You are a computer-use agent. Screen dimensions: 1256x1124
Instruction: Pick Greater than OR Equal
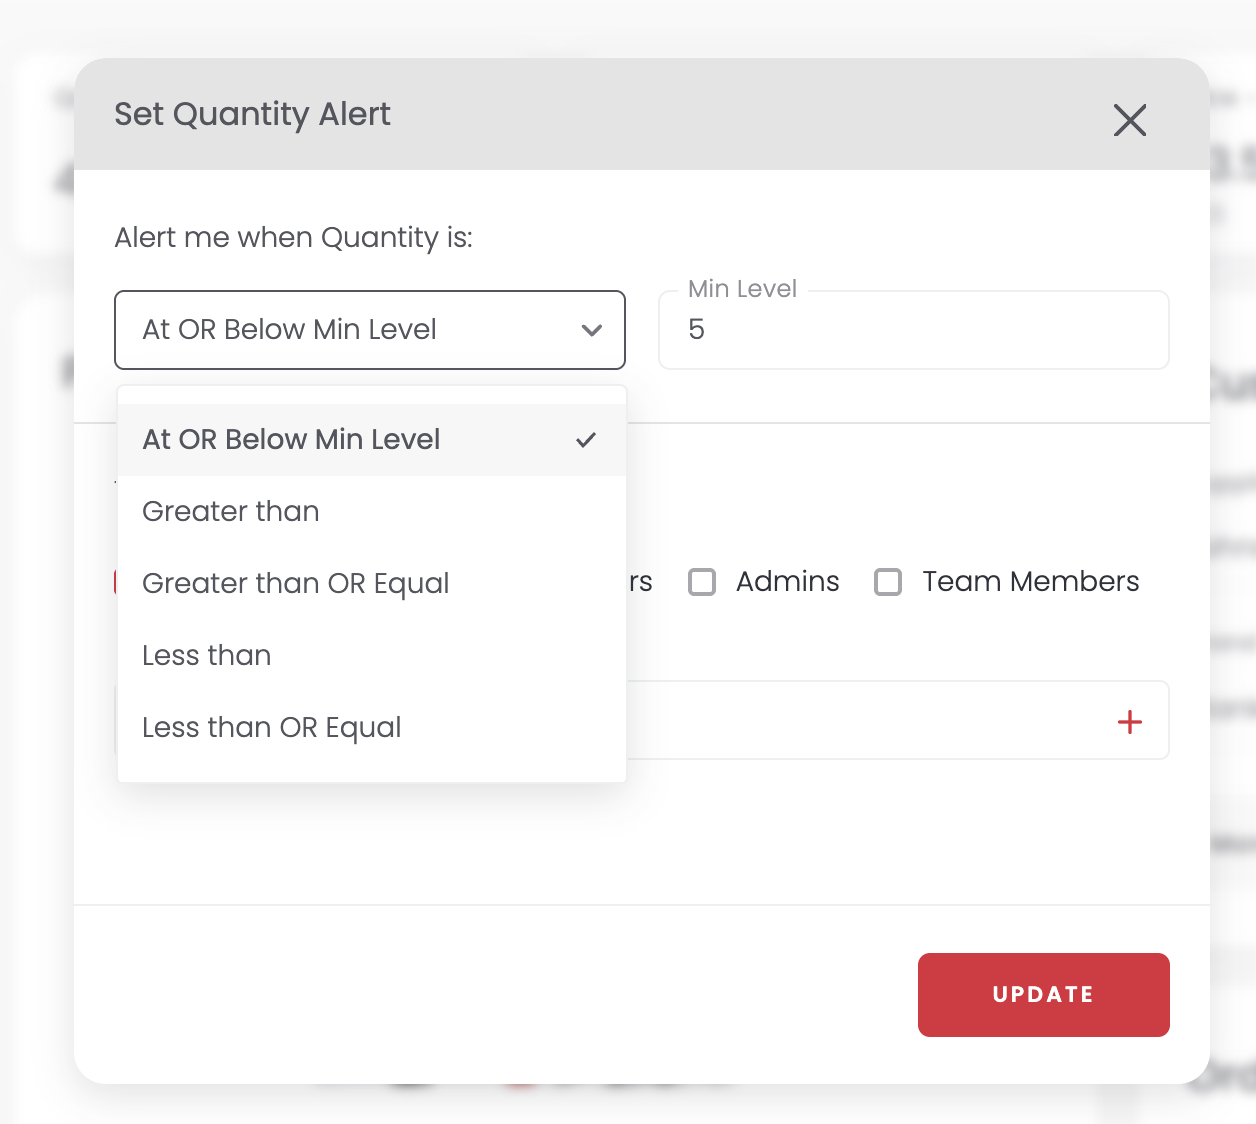[x=372, y=584]
